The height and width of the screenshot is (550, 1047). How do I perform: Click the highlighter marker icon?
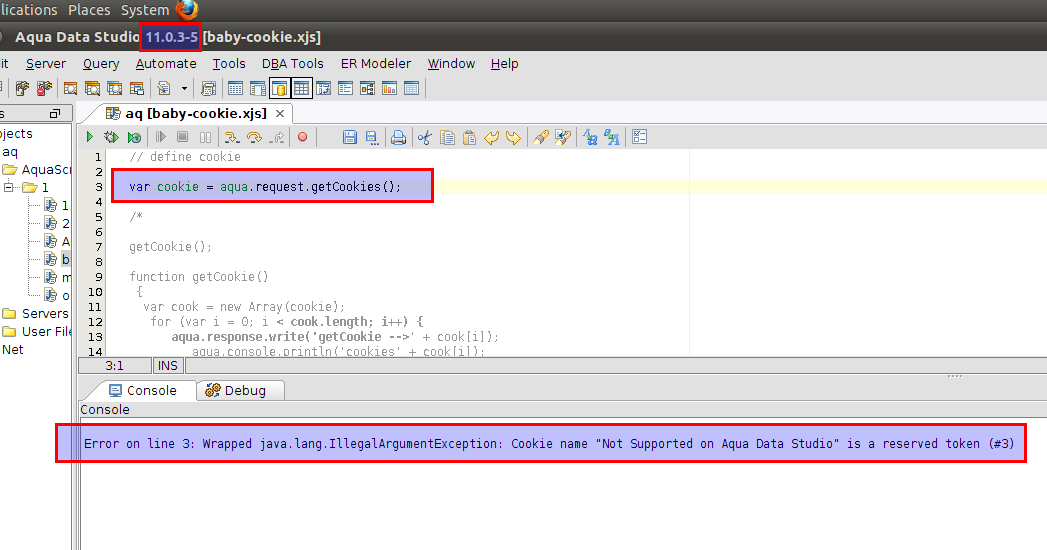click(540, 137)
